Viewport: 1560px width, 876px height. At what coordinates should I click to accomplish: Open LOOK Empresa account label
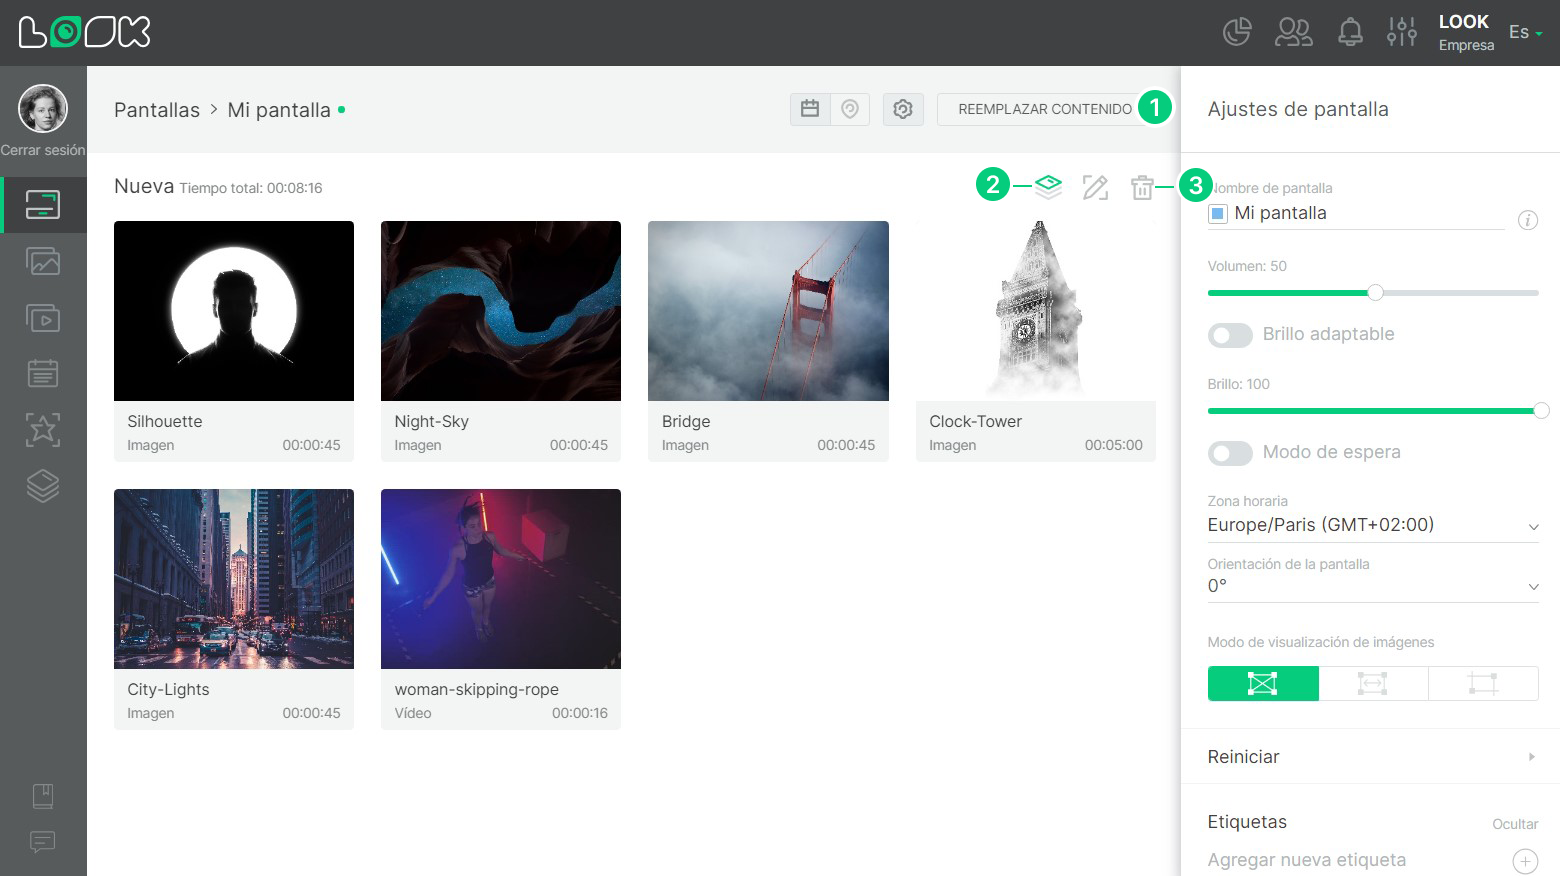[1465, 32]
